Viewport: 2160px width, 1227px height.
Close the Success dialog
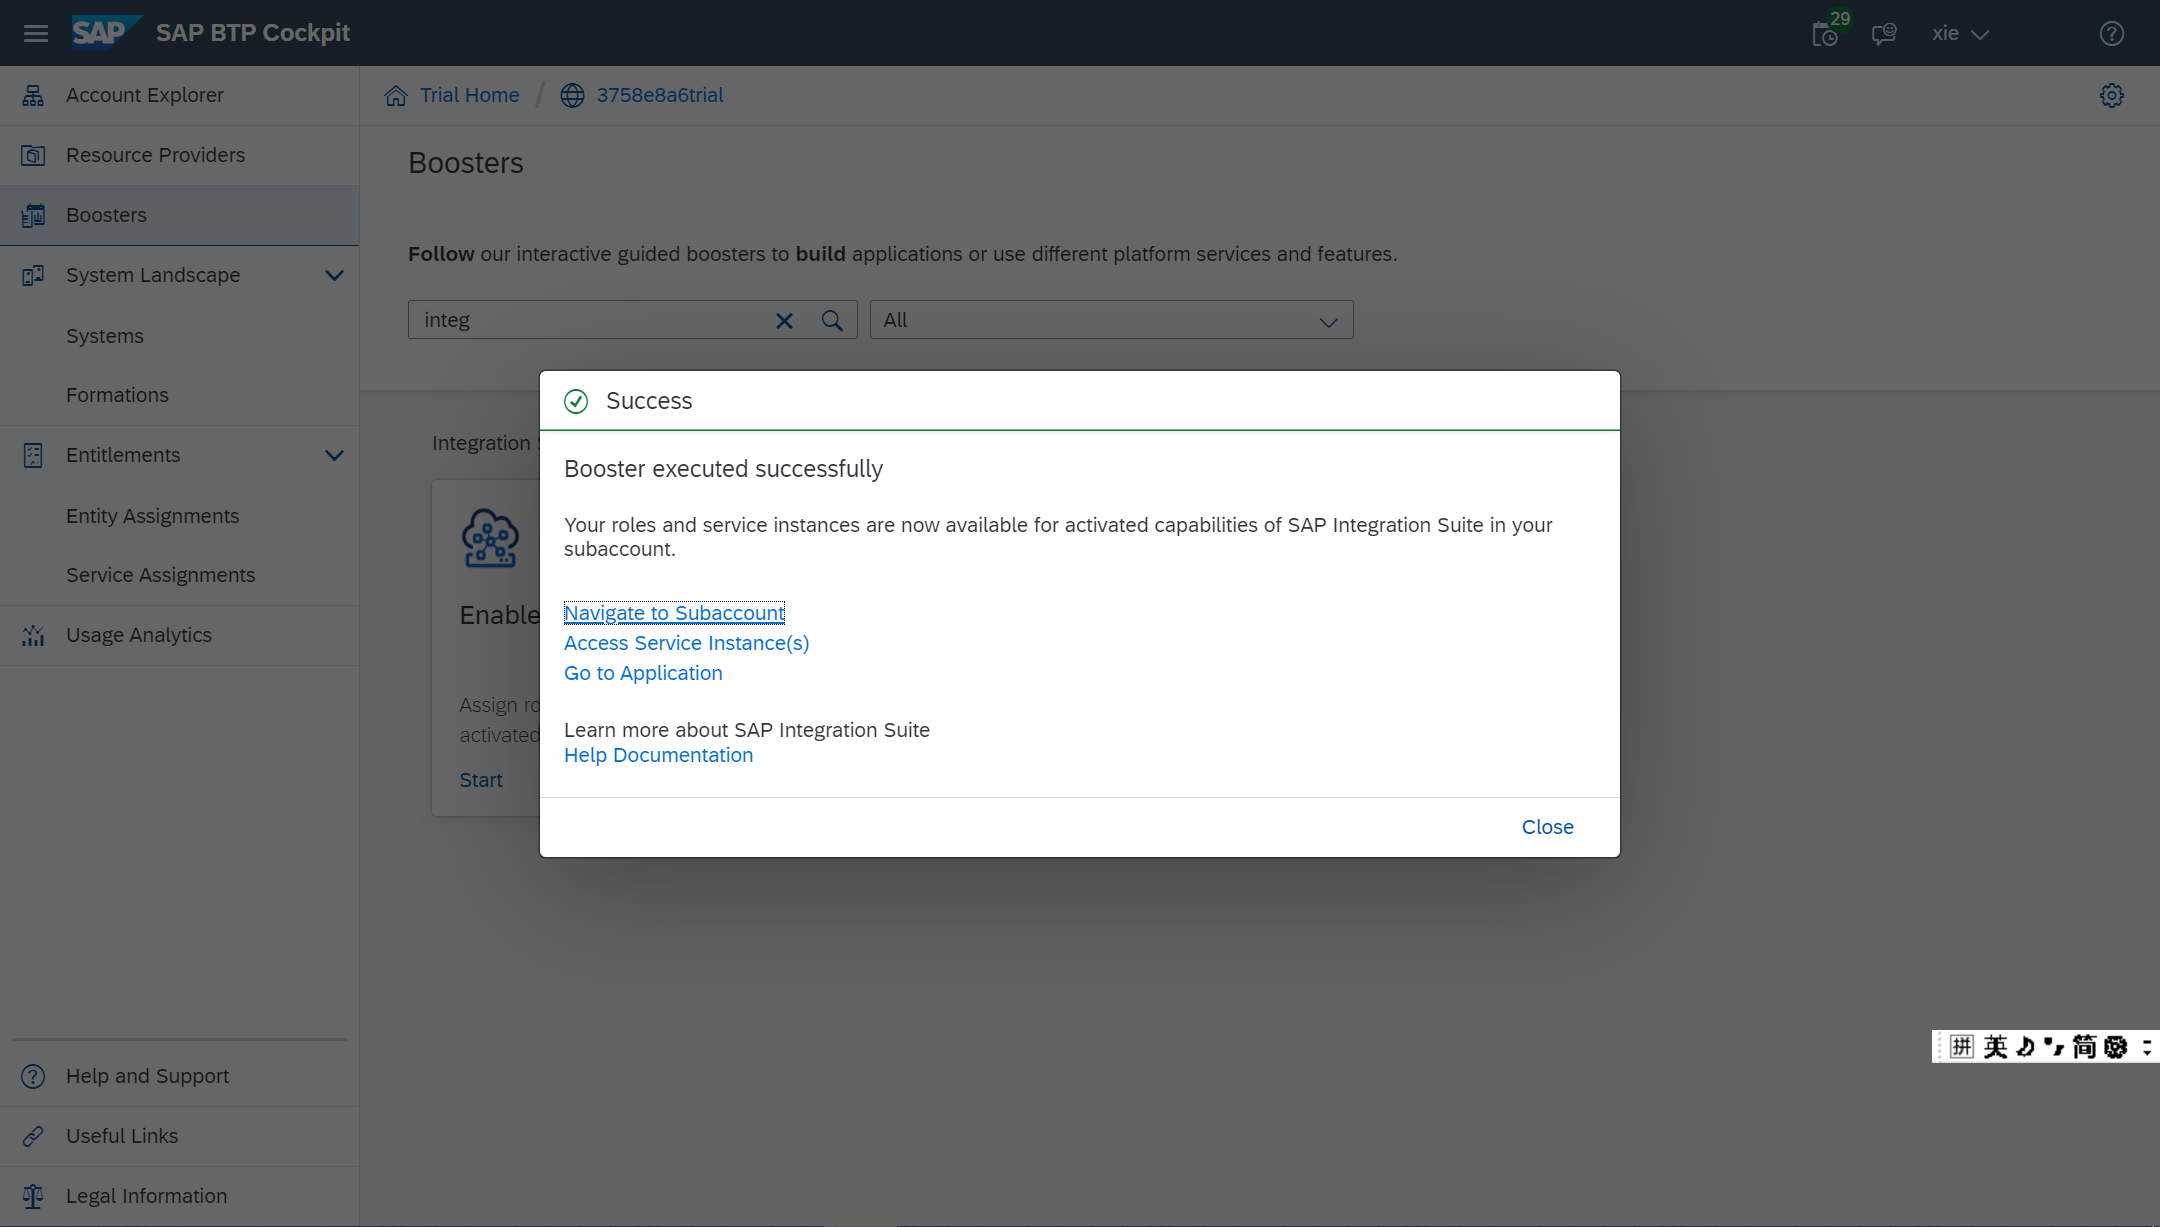coord(1548,827)
